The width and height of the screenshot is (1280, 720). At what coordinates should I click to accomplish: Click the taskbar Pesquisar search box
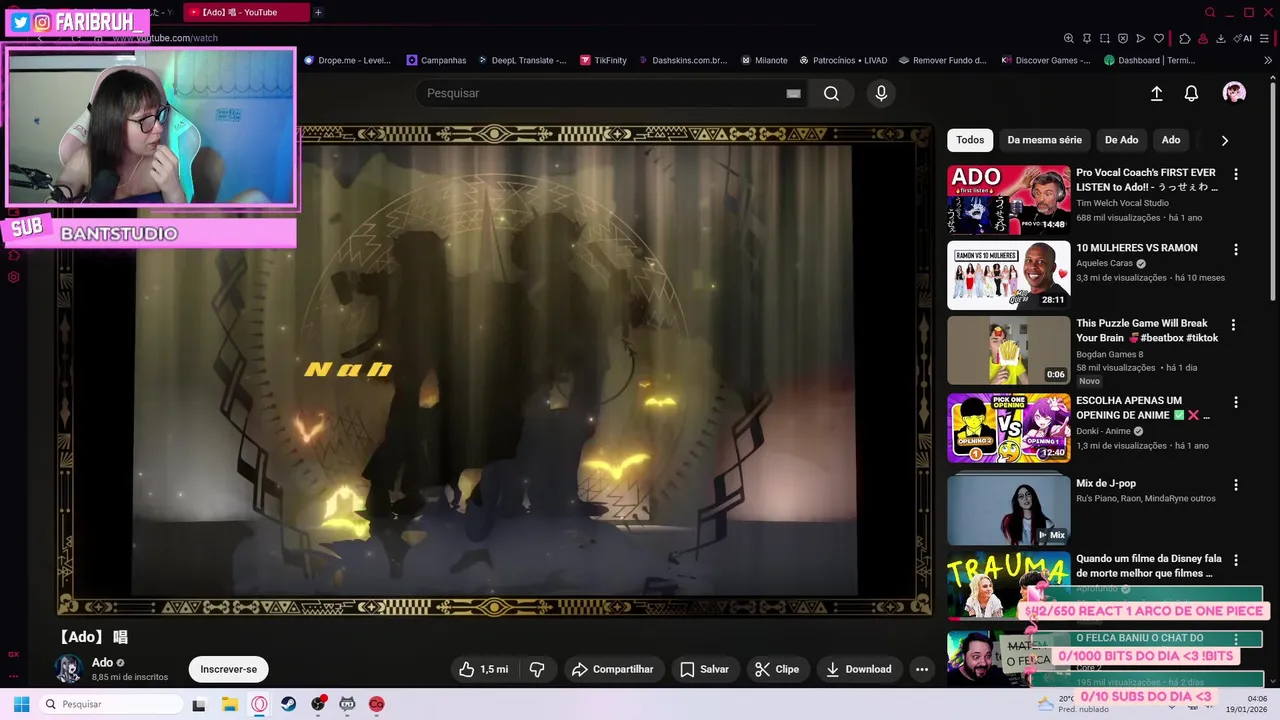click(x=111, y=704)
